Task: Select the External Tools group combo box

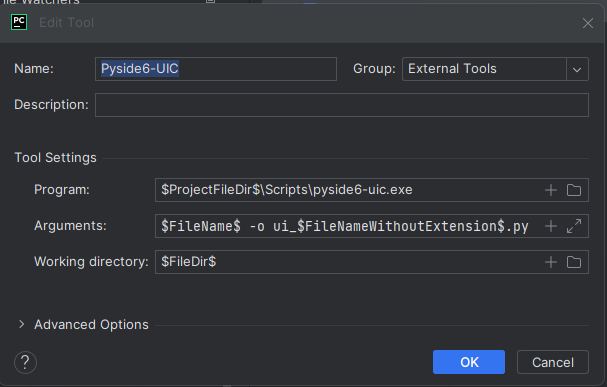Action: 495,69
